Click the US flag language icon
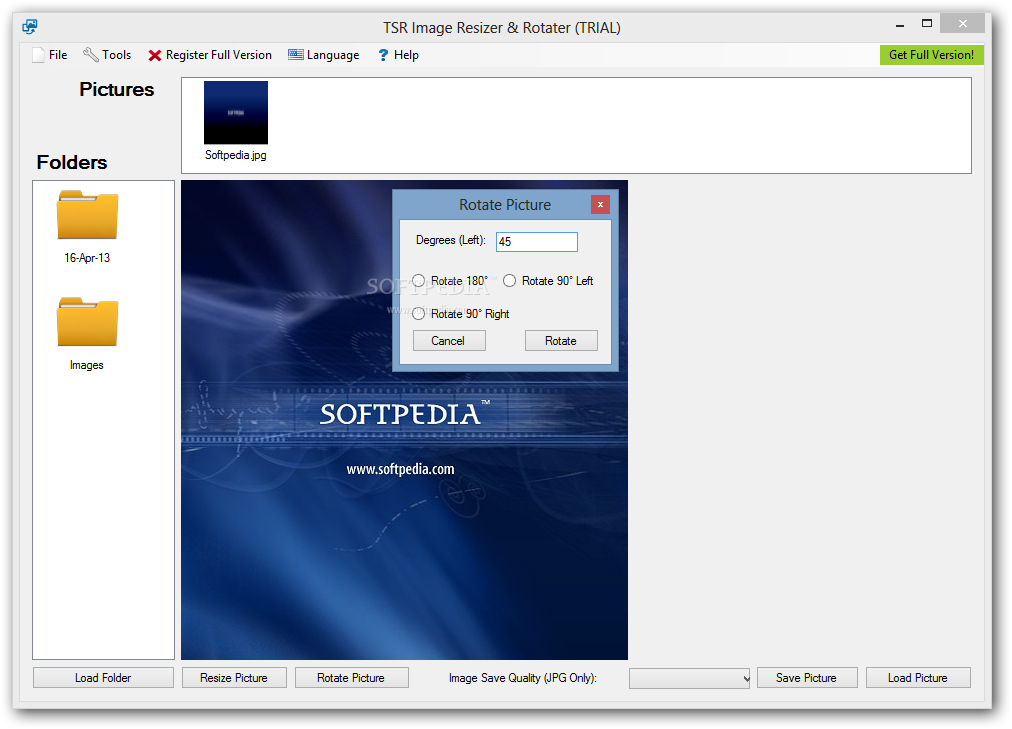Screen dimensions: 1012x729 (x=296, y=55)
